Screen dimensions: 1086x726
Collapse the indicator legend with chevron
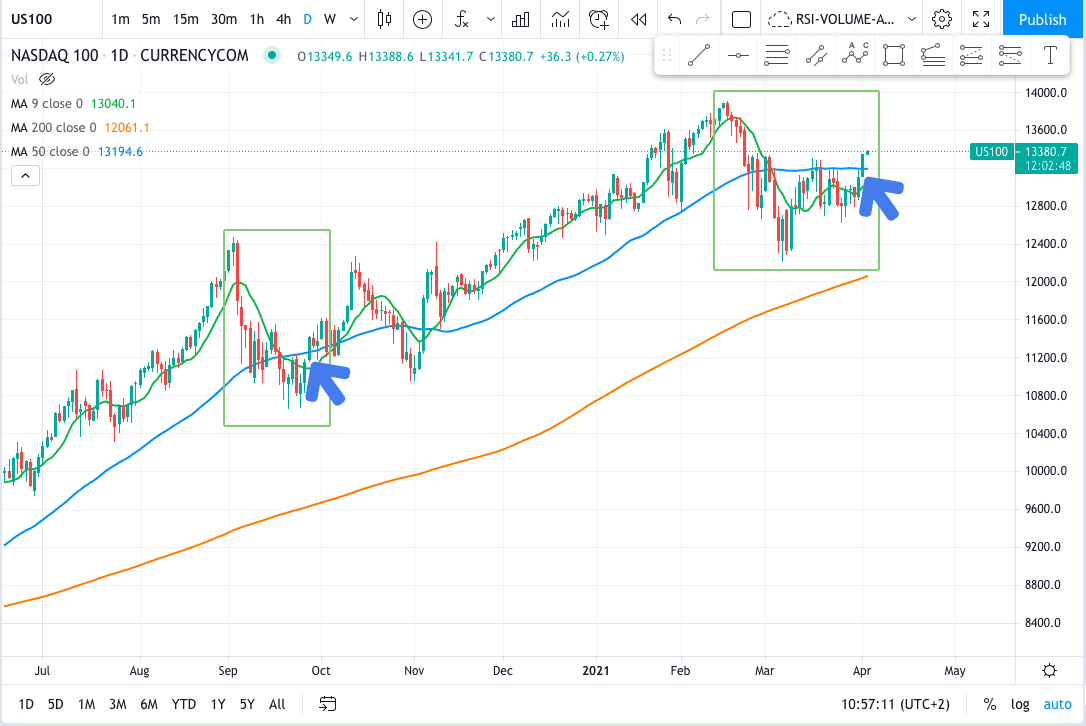click(x=25, y=176)
